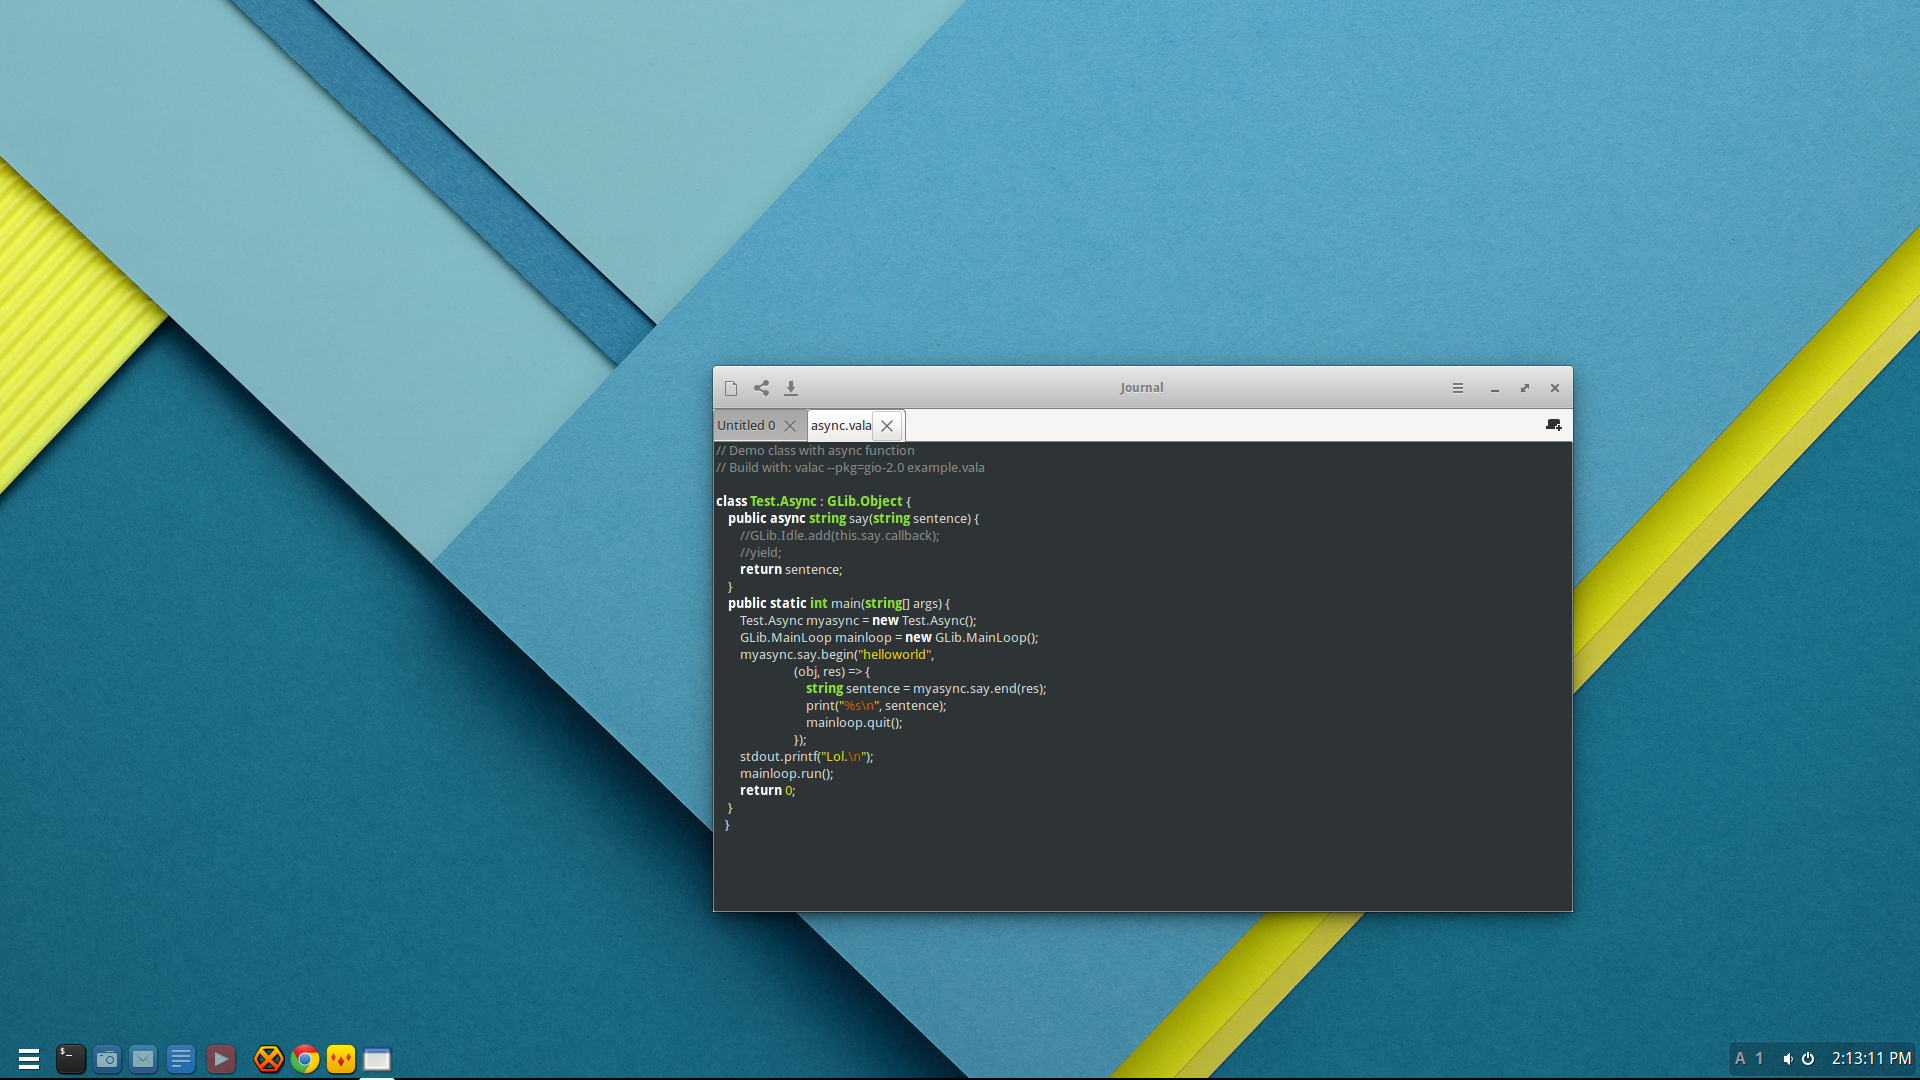Viewport: 1920px width, 1080px height.
Task: Click the share icon in Journal toolbar
Action: [761, 388]
